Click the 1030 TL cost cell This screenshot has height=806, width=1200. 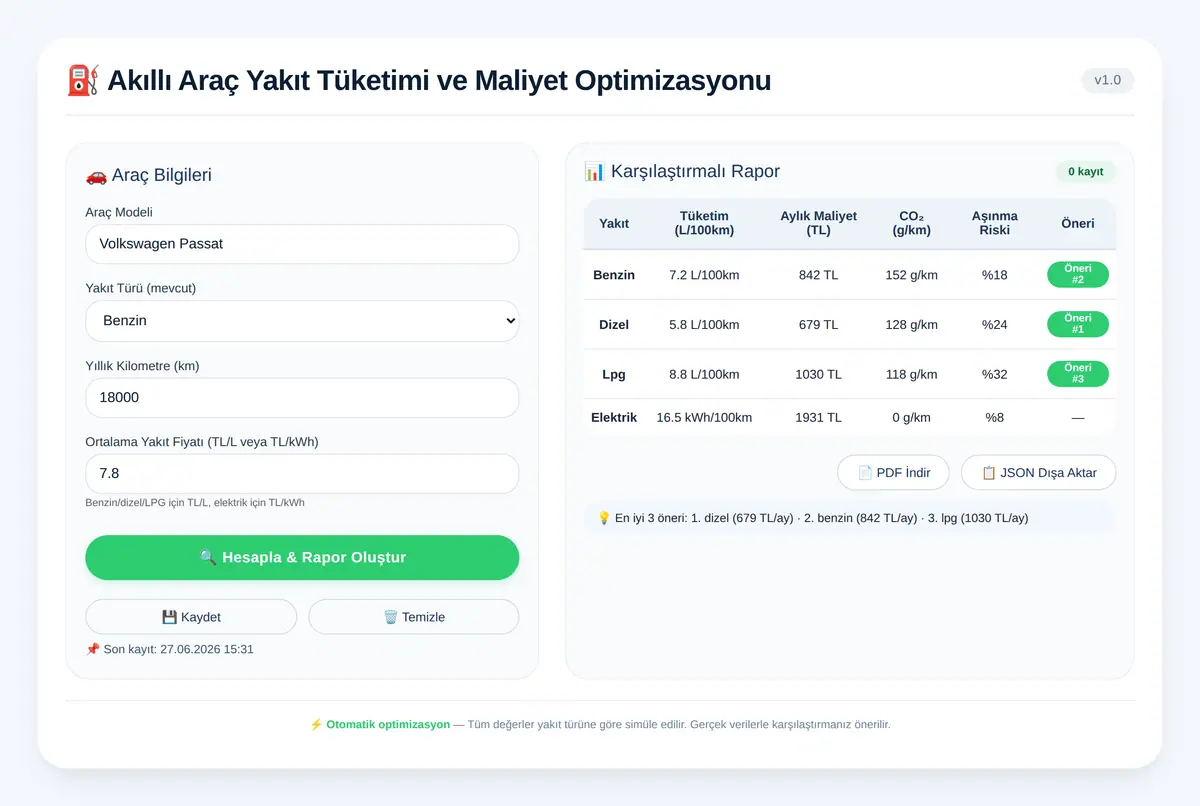coord(819,374)
